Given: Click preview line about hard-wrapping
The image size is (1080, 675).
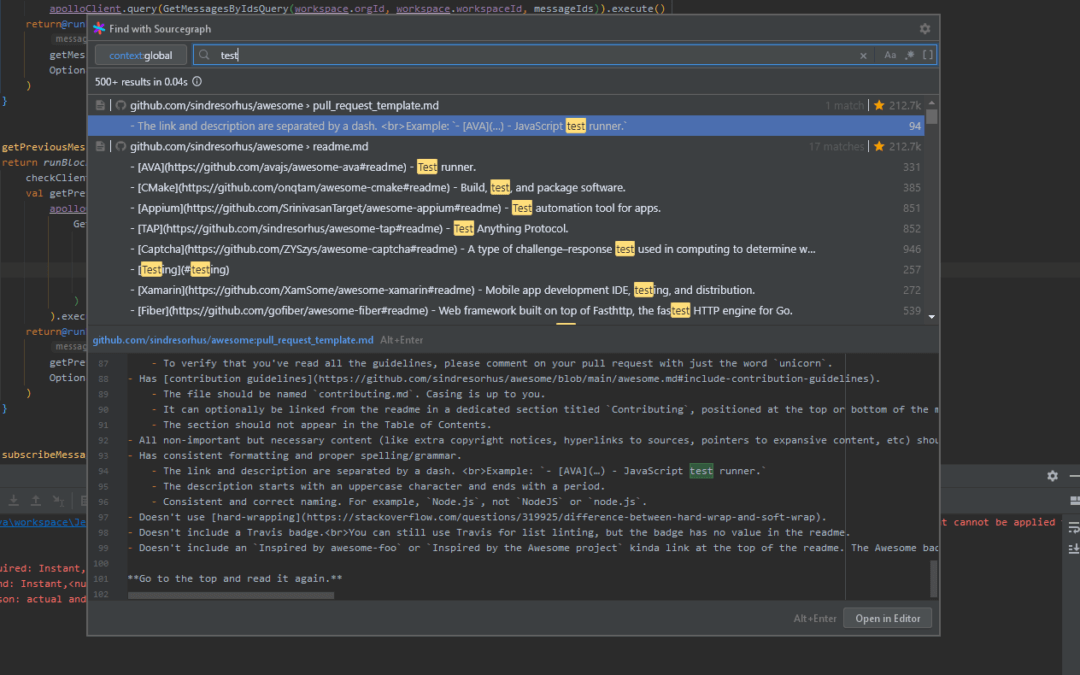Looking at the screenshot, I should tap(477, 517).
